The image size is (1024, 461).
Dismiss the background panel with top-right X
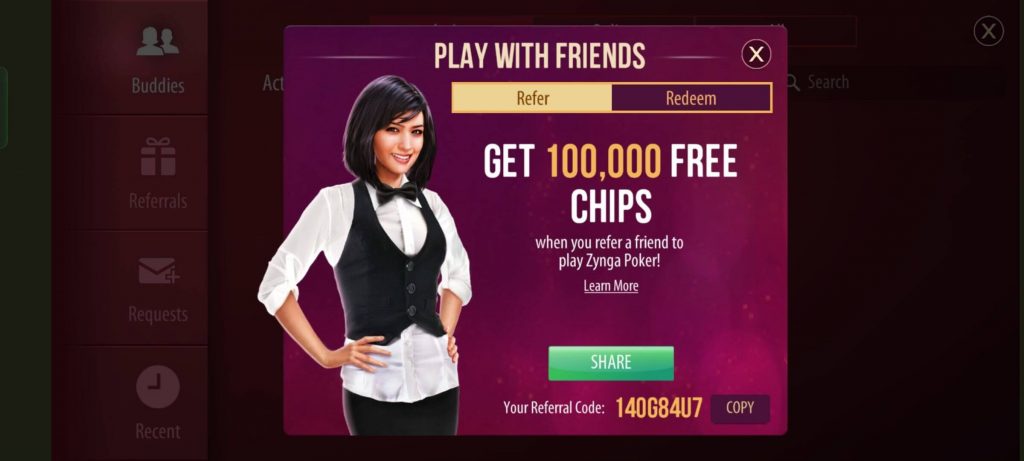tap(988, 31)
